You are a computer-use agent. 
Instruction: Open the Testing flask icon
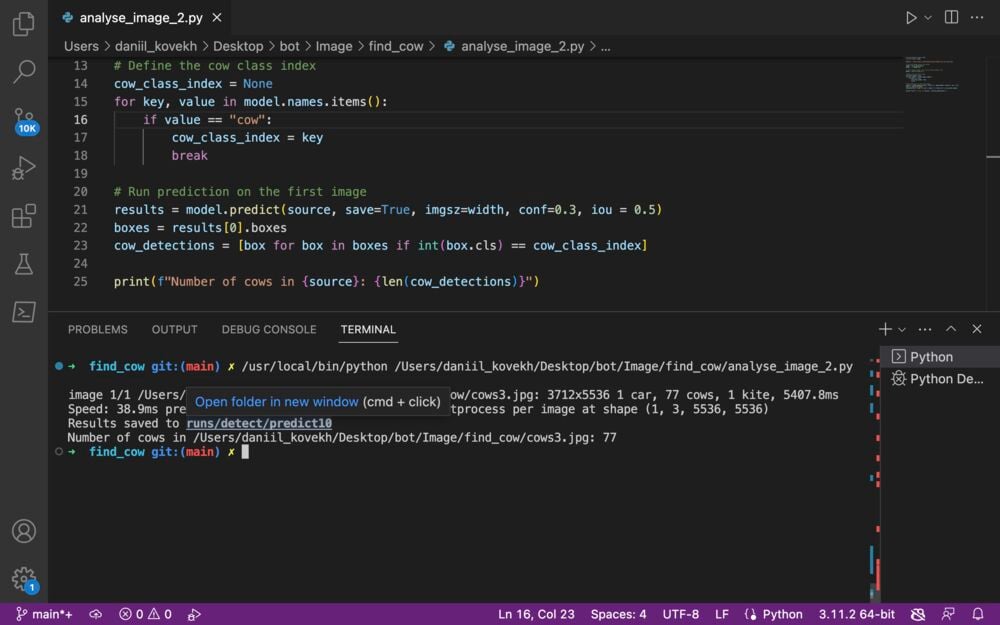click(24, 264)
